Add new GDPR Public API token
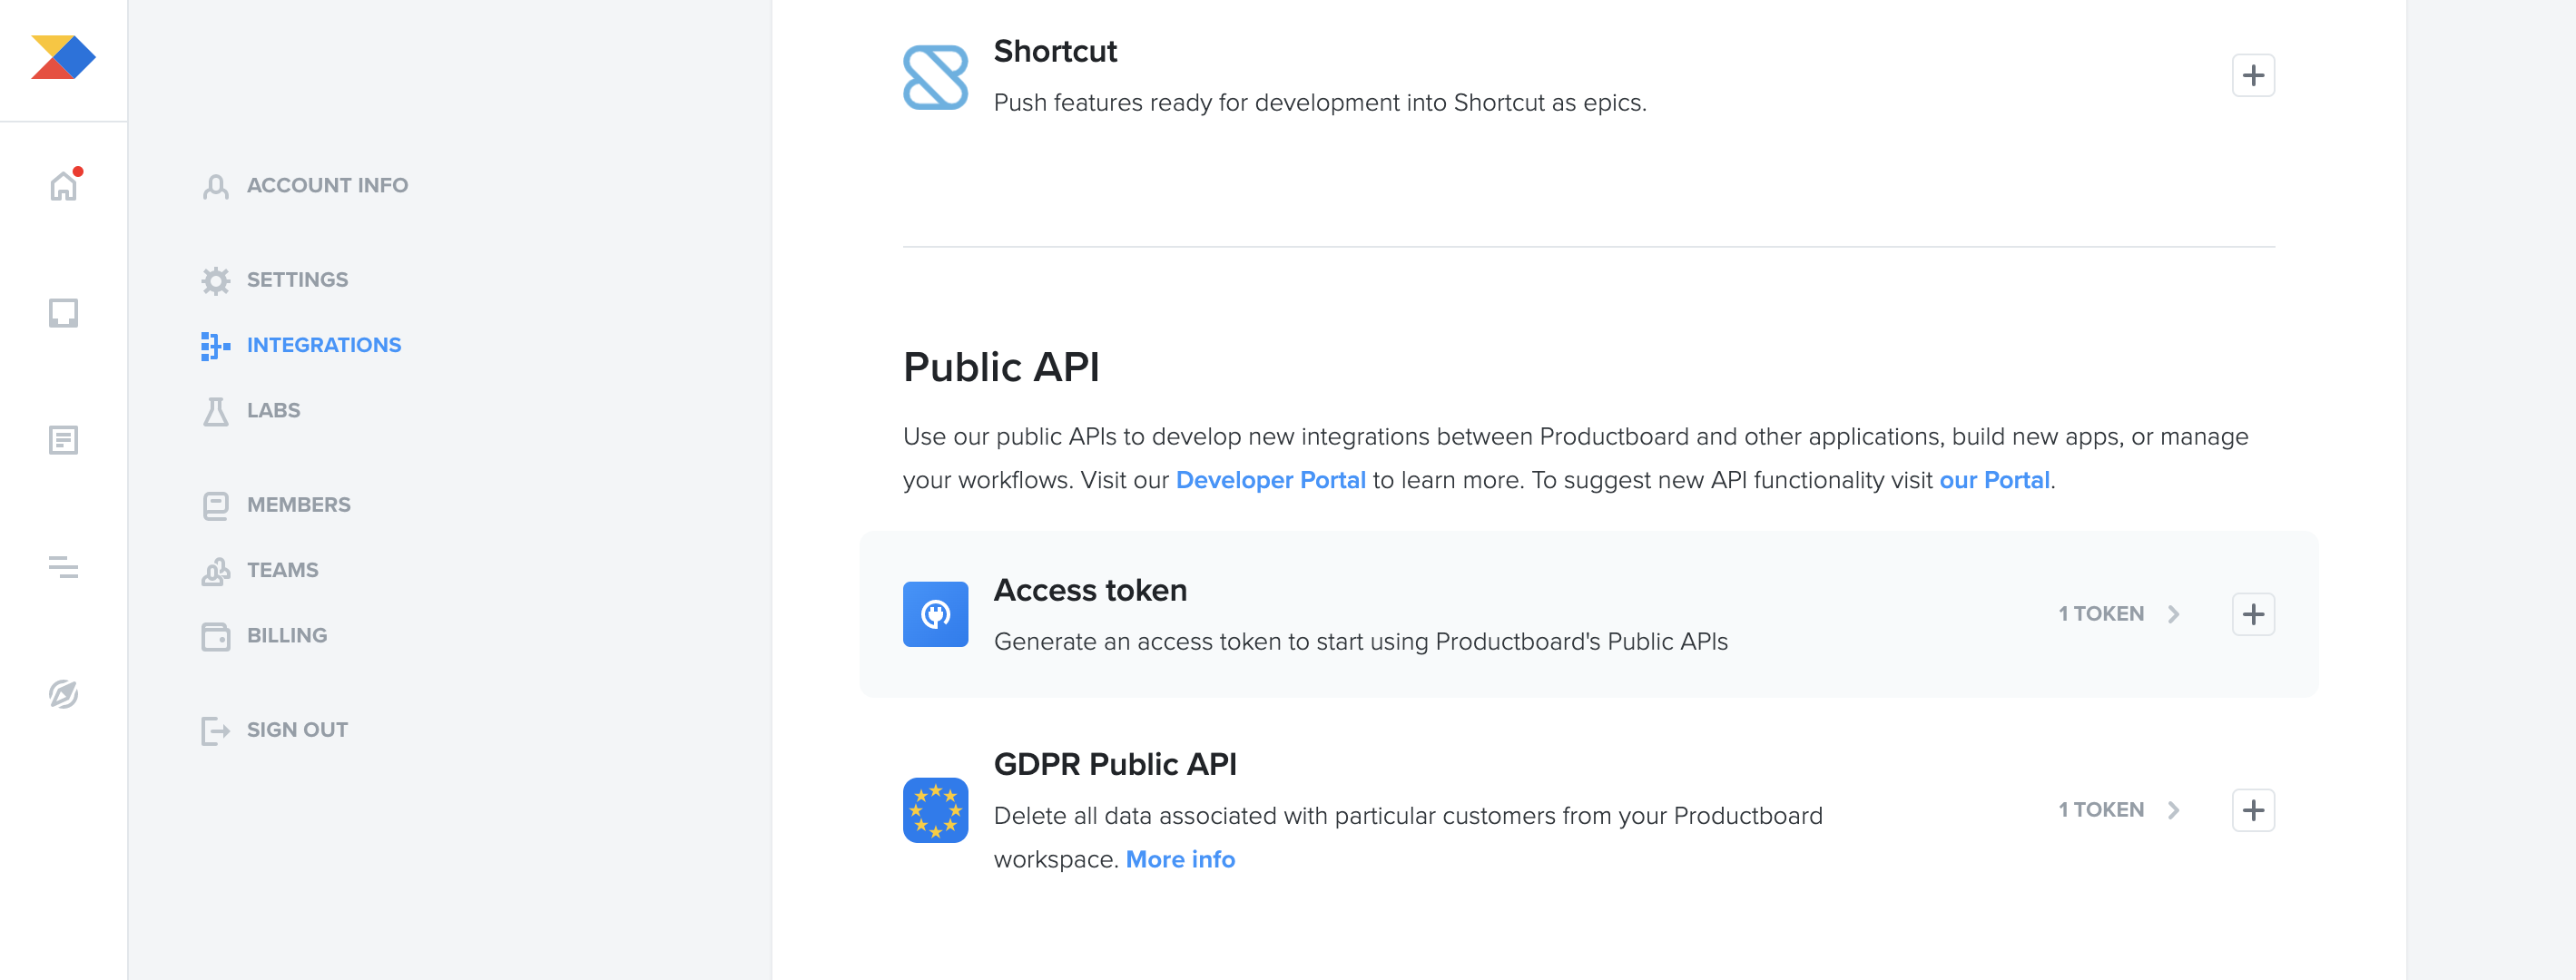Image resolution: width=2576 pixels, height=980 pixels. click(2252, 810)
